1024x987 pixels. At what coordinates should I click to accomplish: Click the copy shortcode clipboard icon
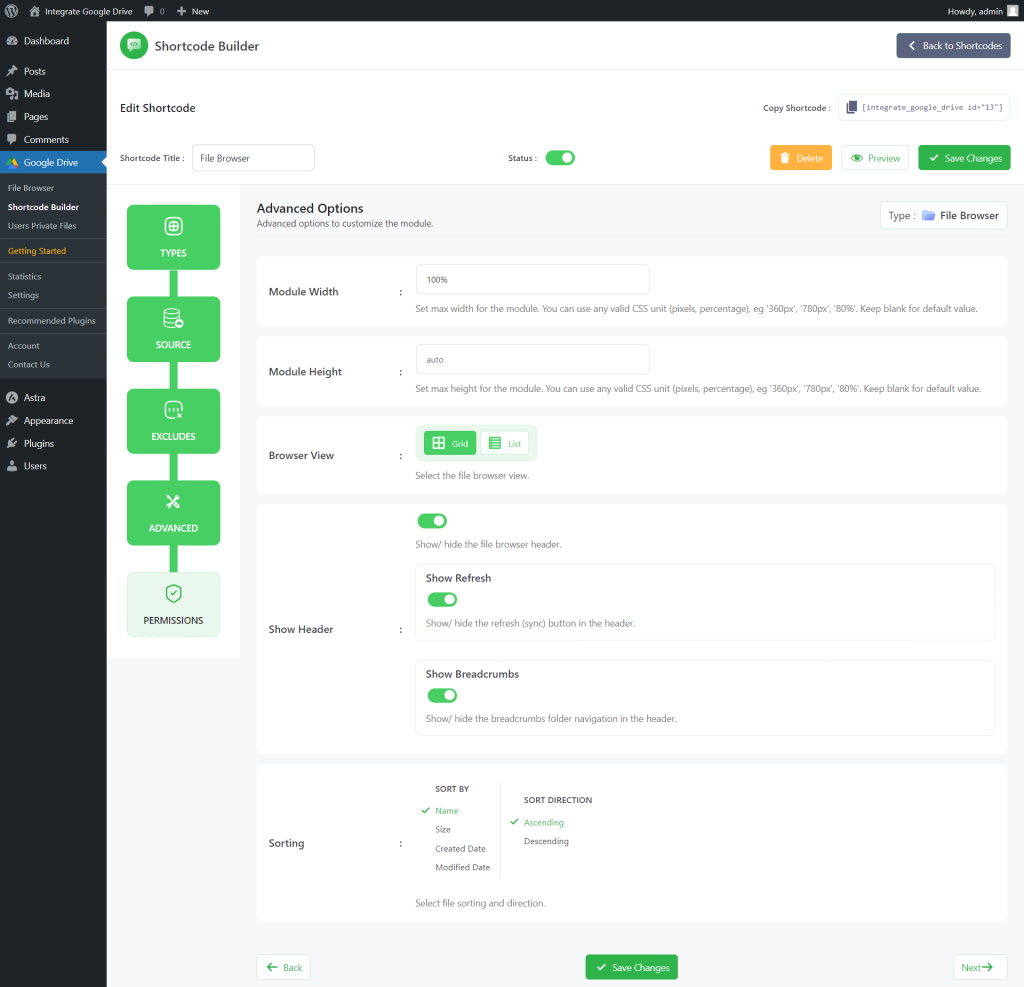click(x=852, y=107)
